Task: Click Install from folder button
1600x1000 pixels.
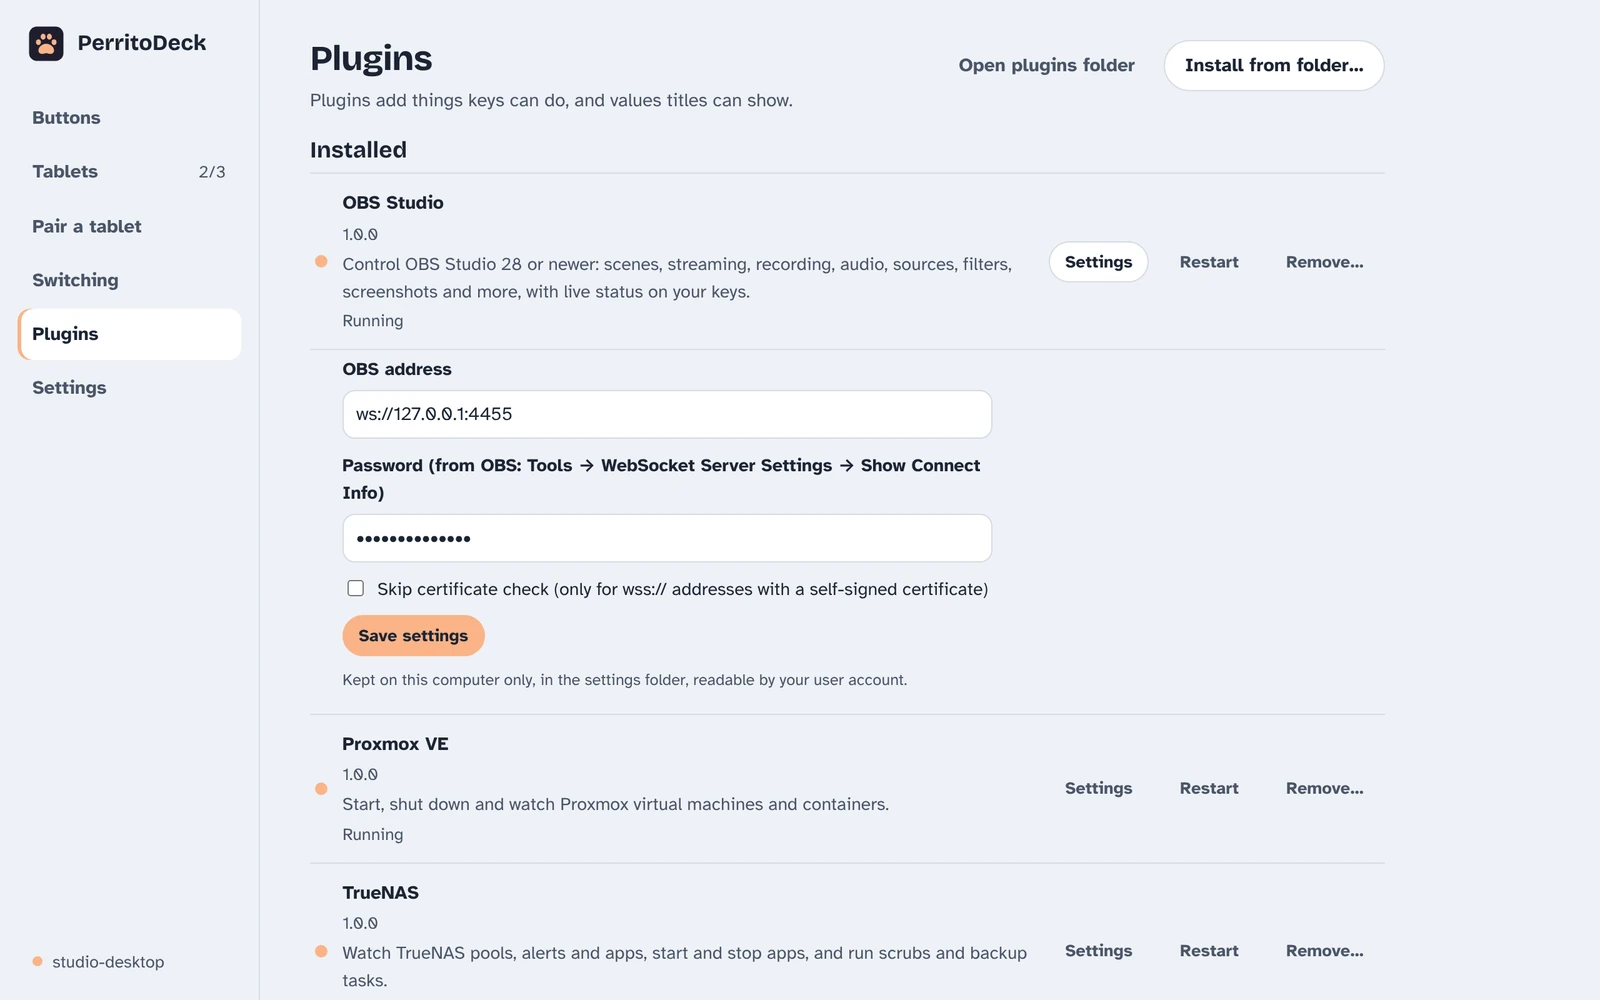Action: 1274,65
